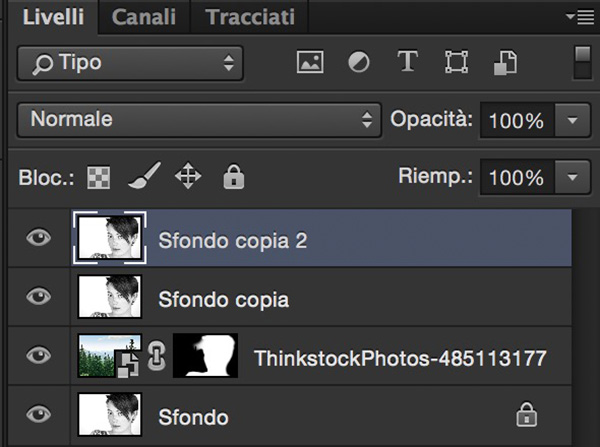Lock all padlock icon in Bloc. row
This screenshot has width=600, height=447.
click(x=234, y=177)
